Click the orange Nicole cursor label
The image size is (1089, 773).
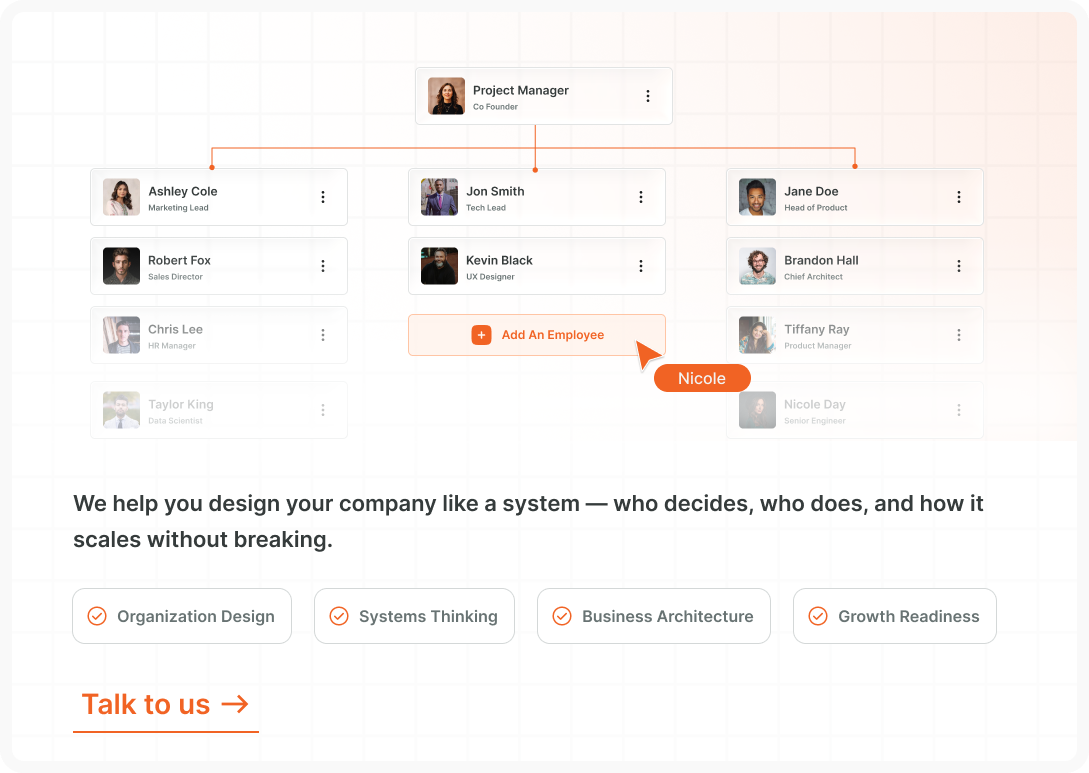click(702, 378)
